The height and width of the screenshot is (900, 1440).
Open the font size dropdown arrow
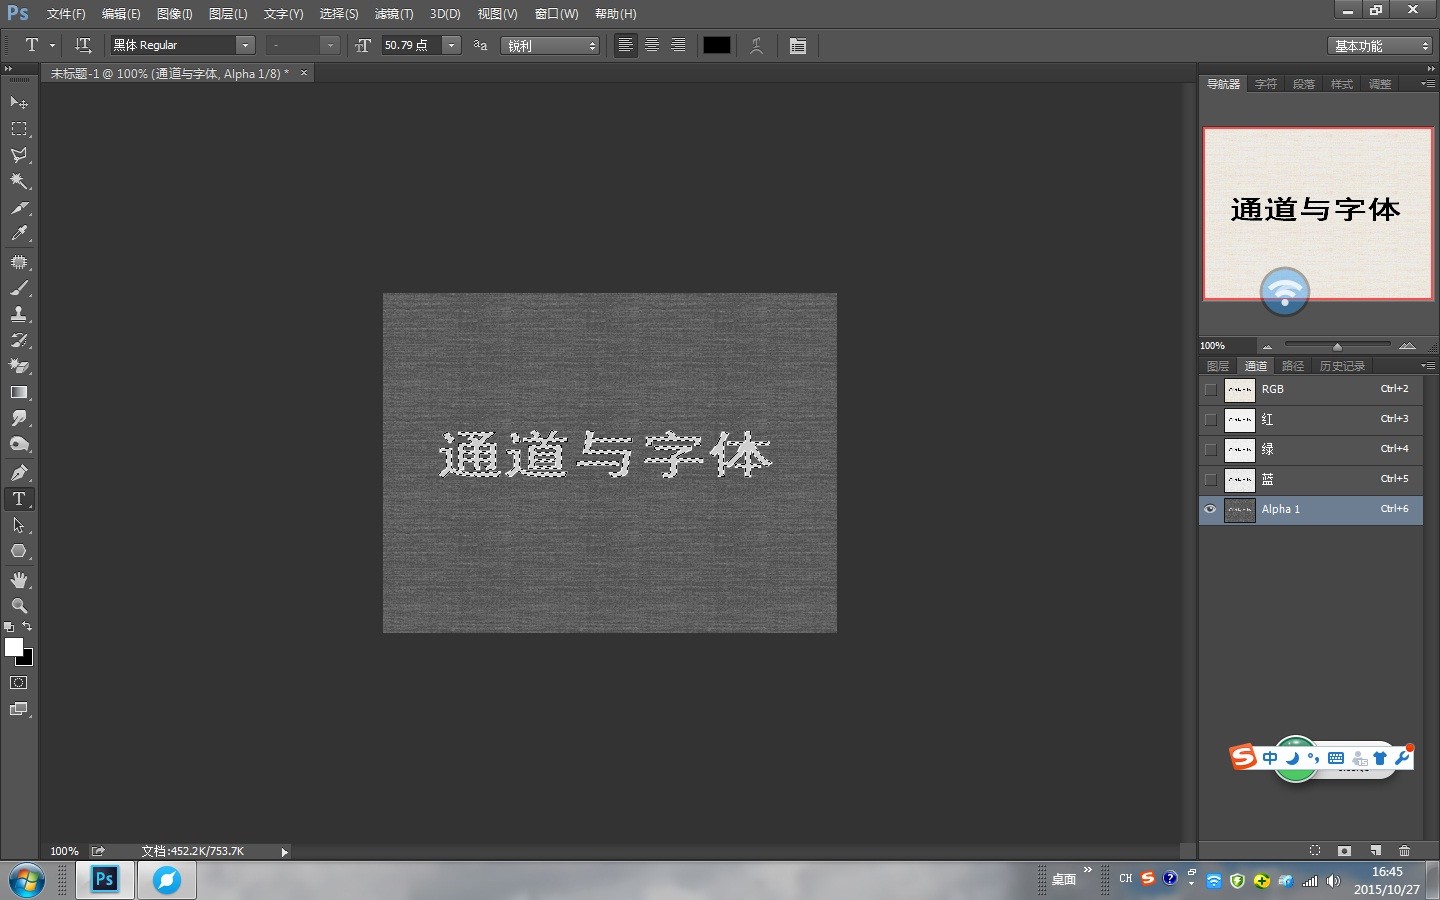pyautogui.click(x=452, y=46)
